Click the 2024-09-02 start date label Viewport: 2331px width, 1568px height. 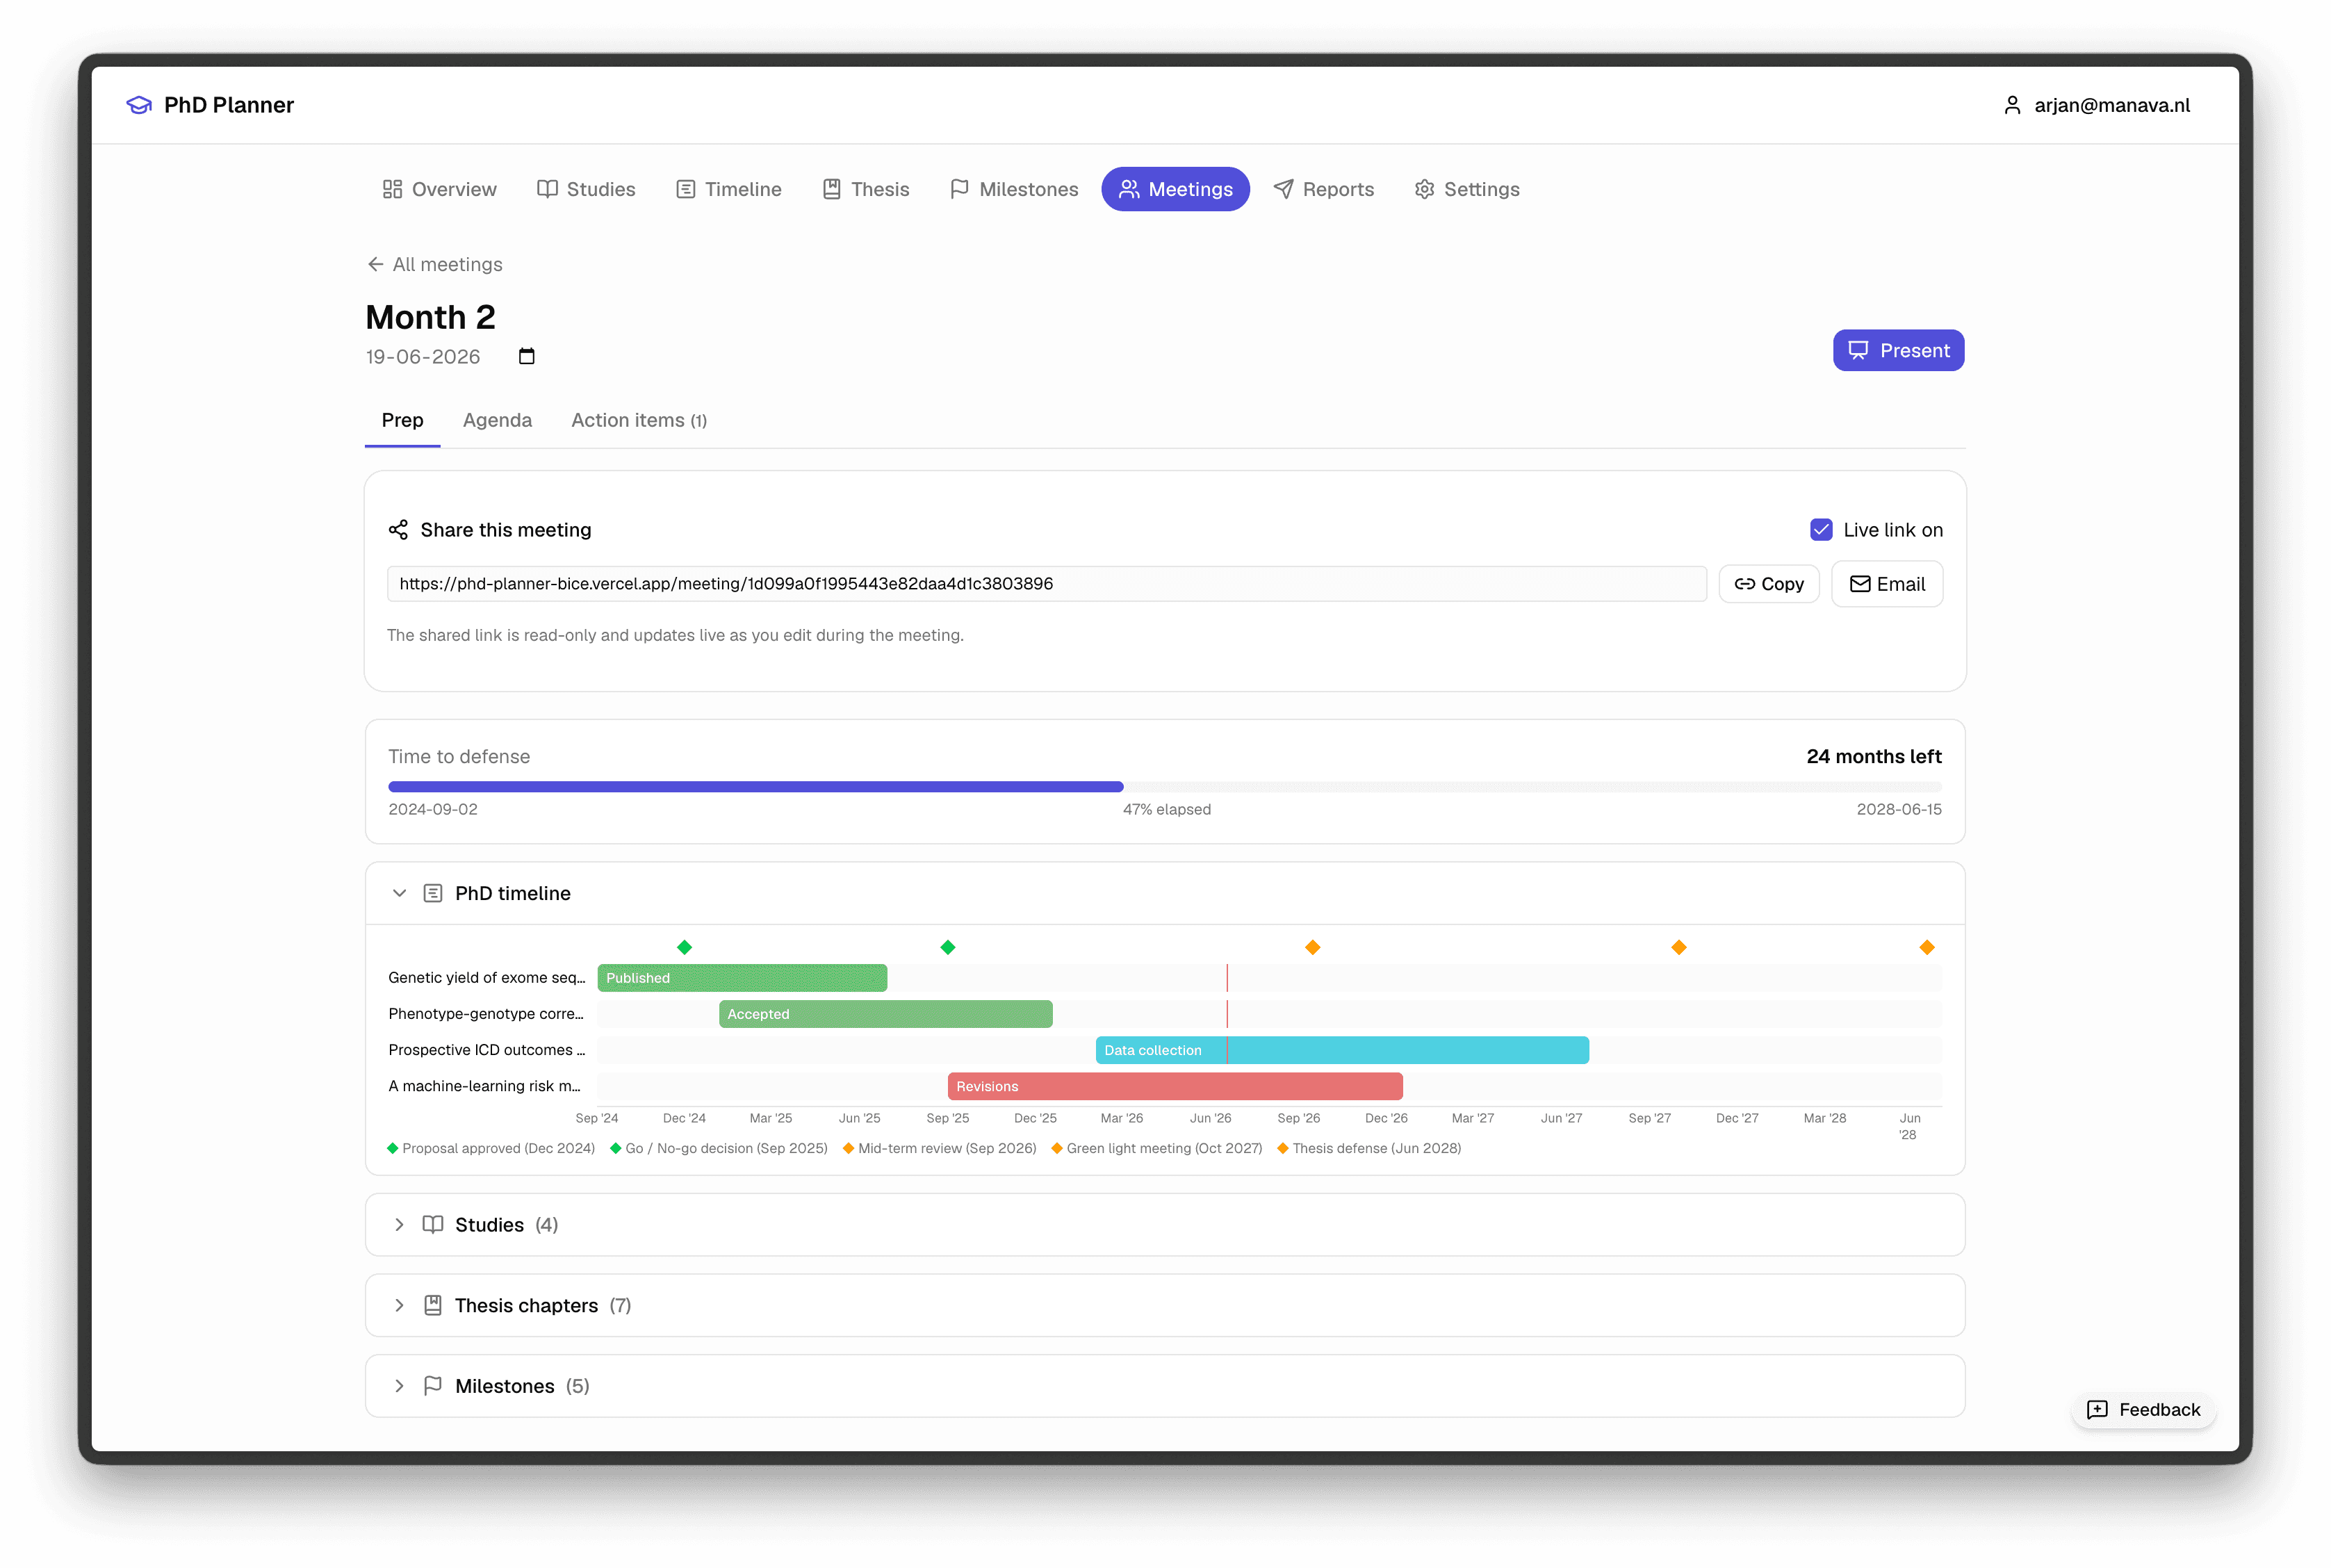click(x=433, y=809)
